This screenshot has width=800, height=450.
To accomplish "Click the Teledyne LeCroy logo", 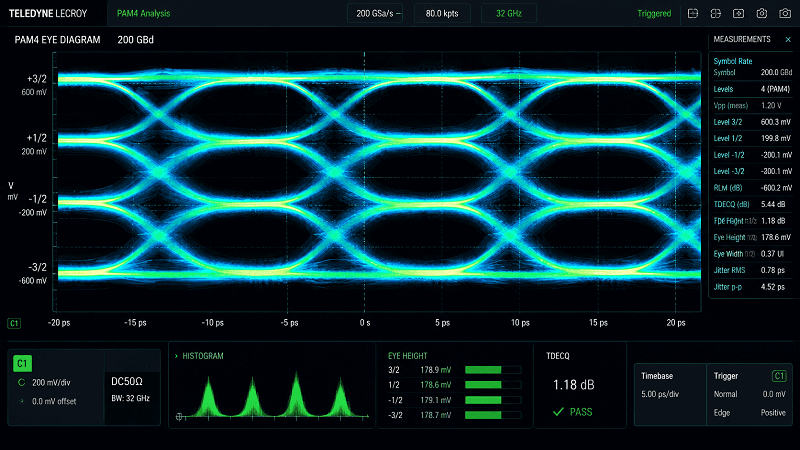I will 48,14.
